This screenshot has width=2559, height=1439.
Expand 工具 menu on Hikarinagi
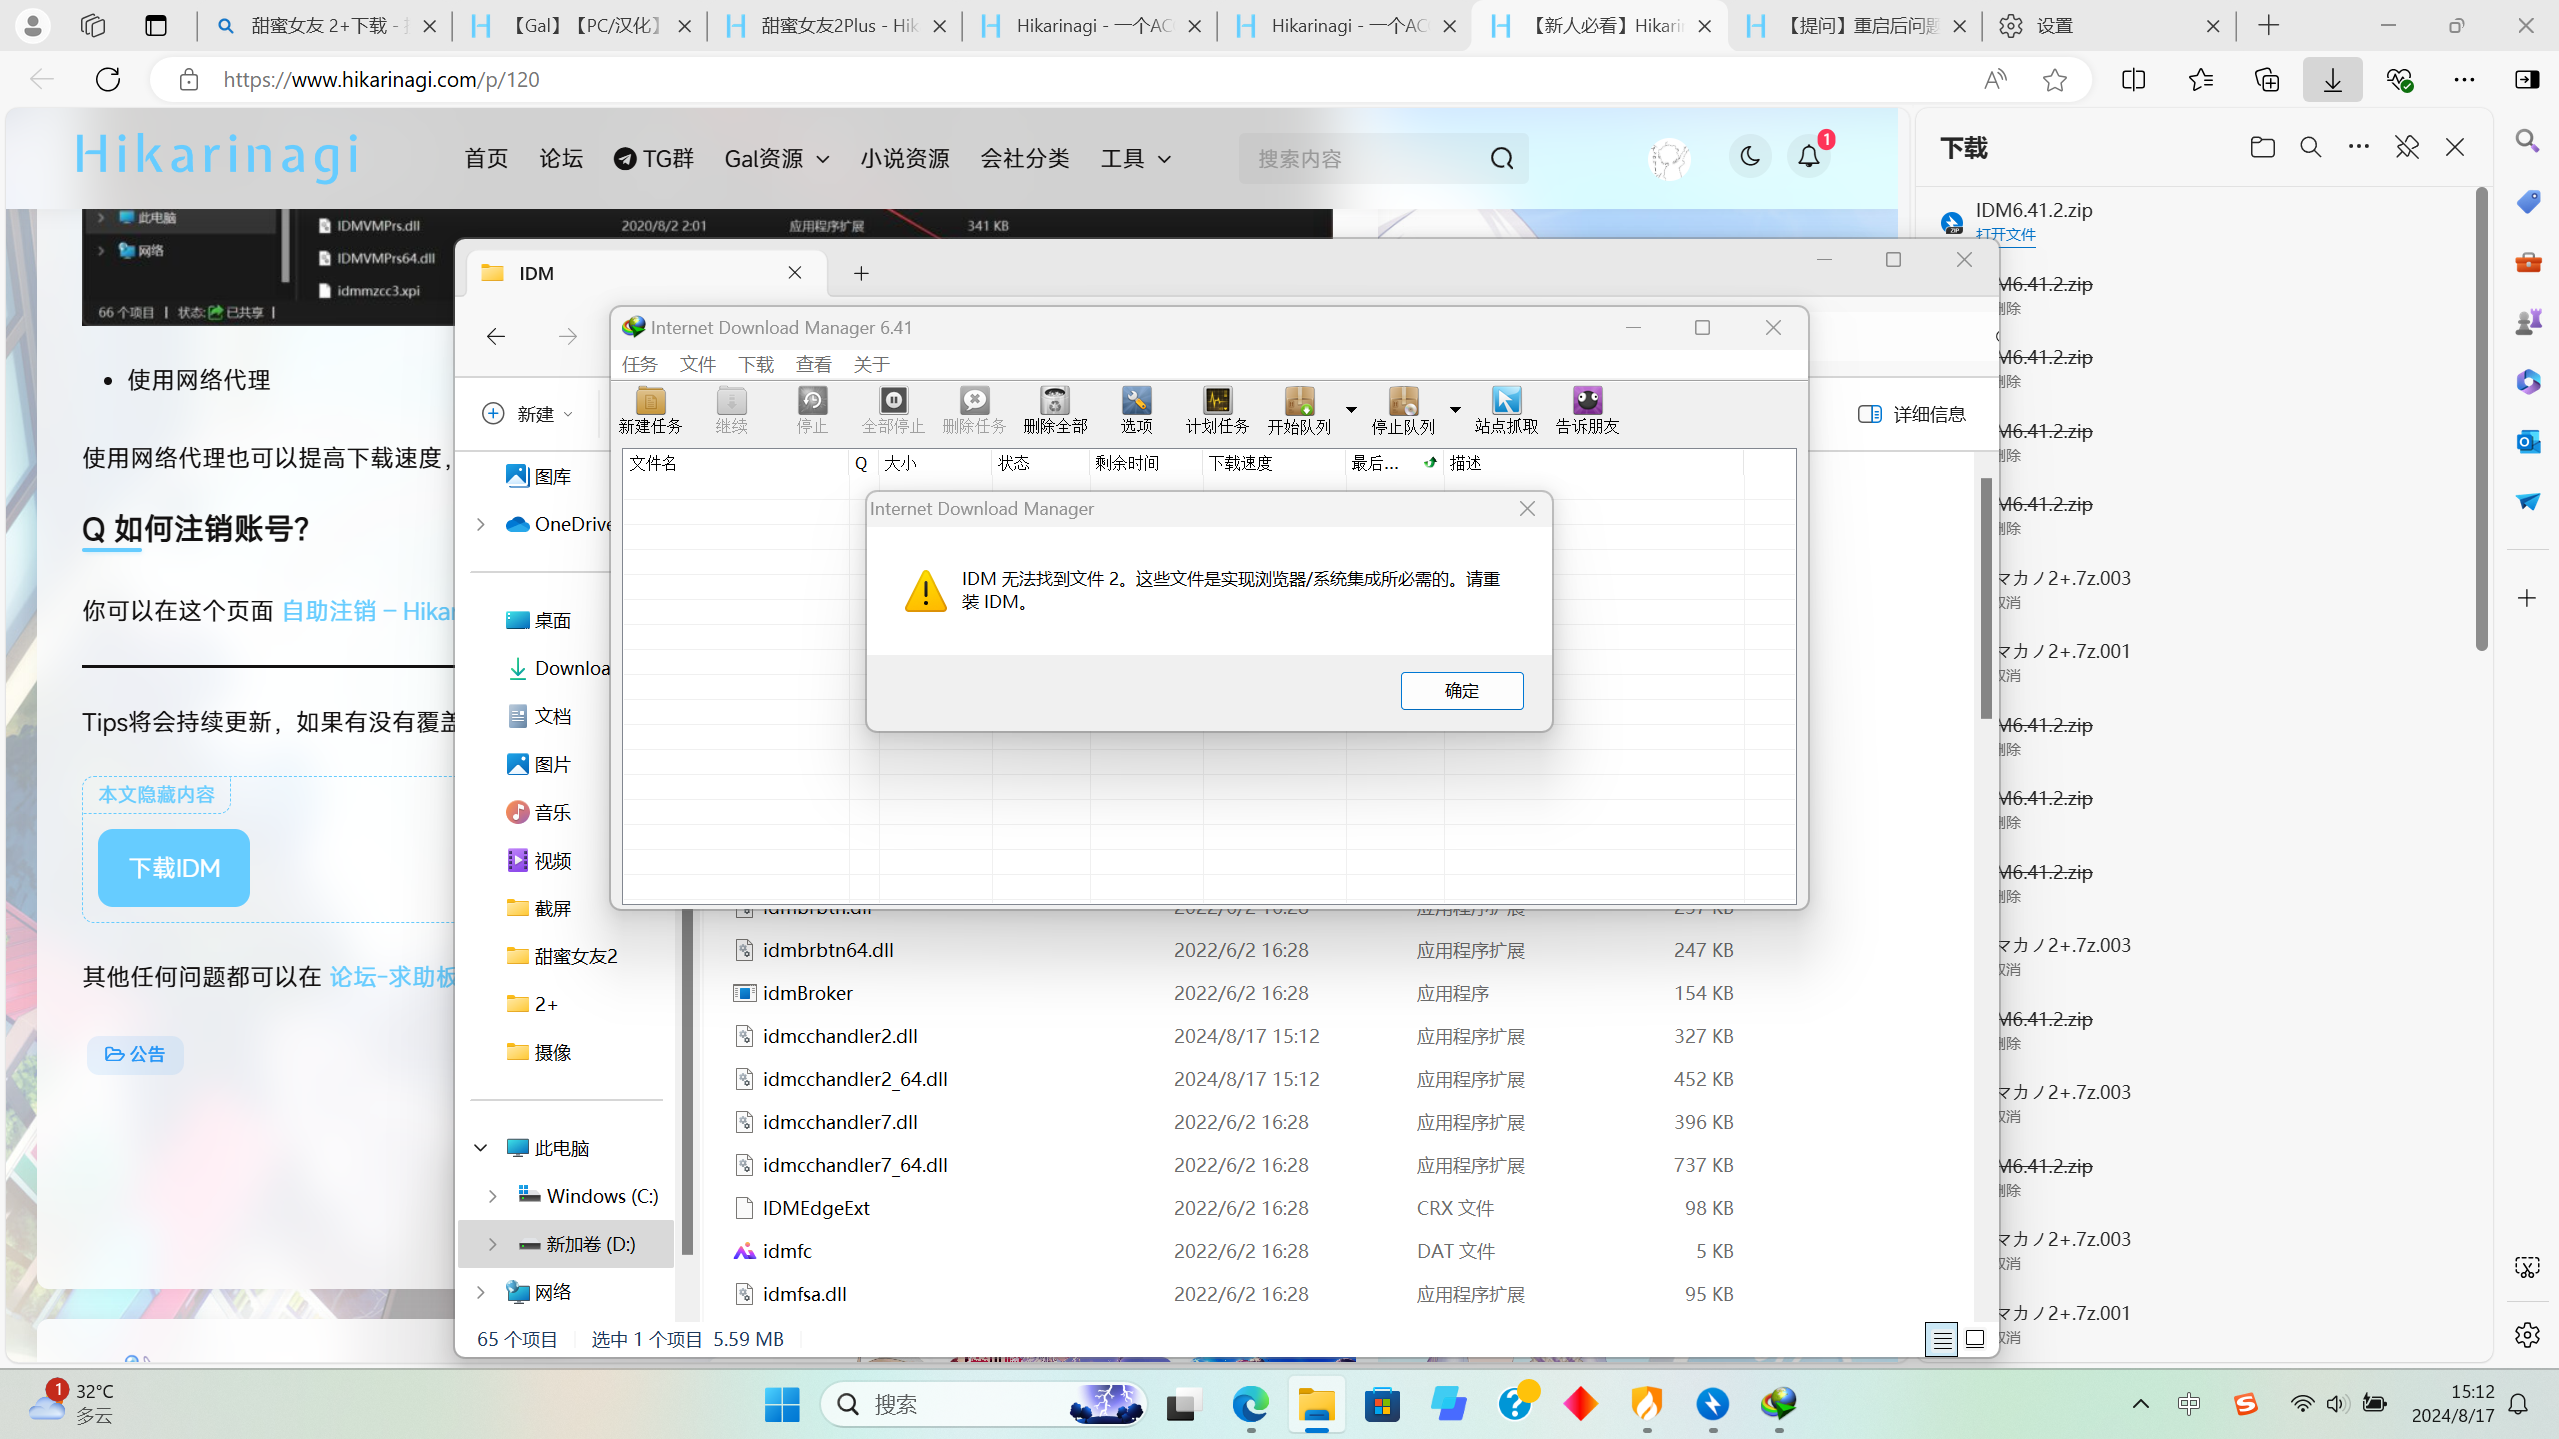click(1135, 159)
